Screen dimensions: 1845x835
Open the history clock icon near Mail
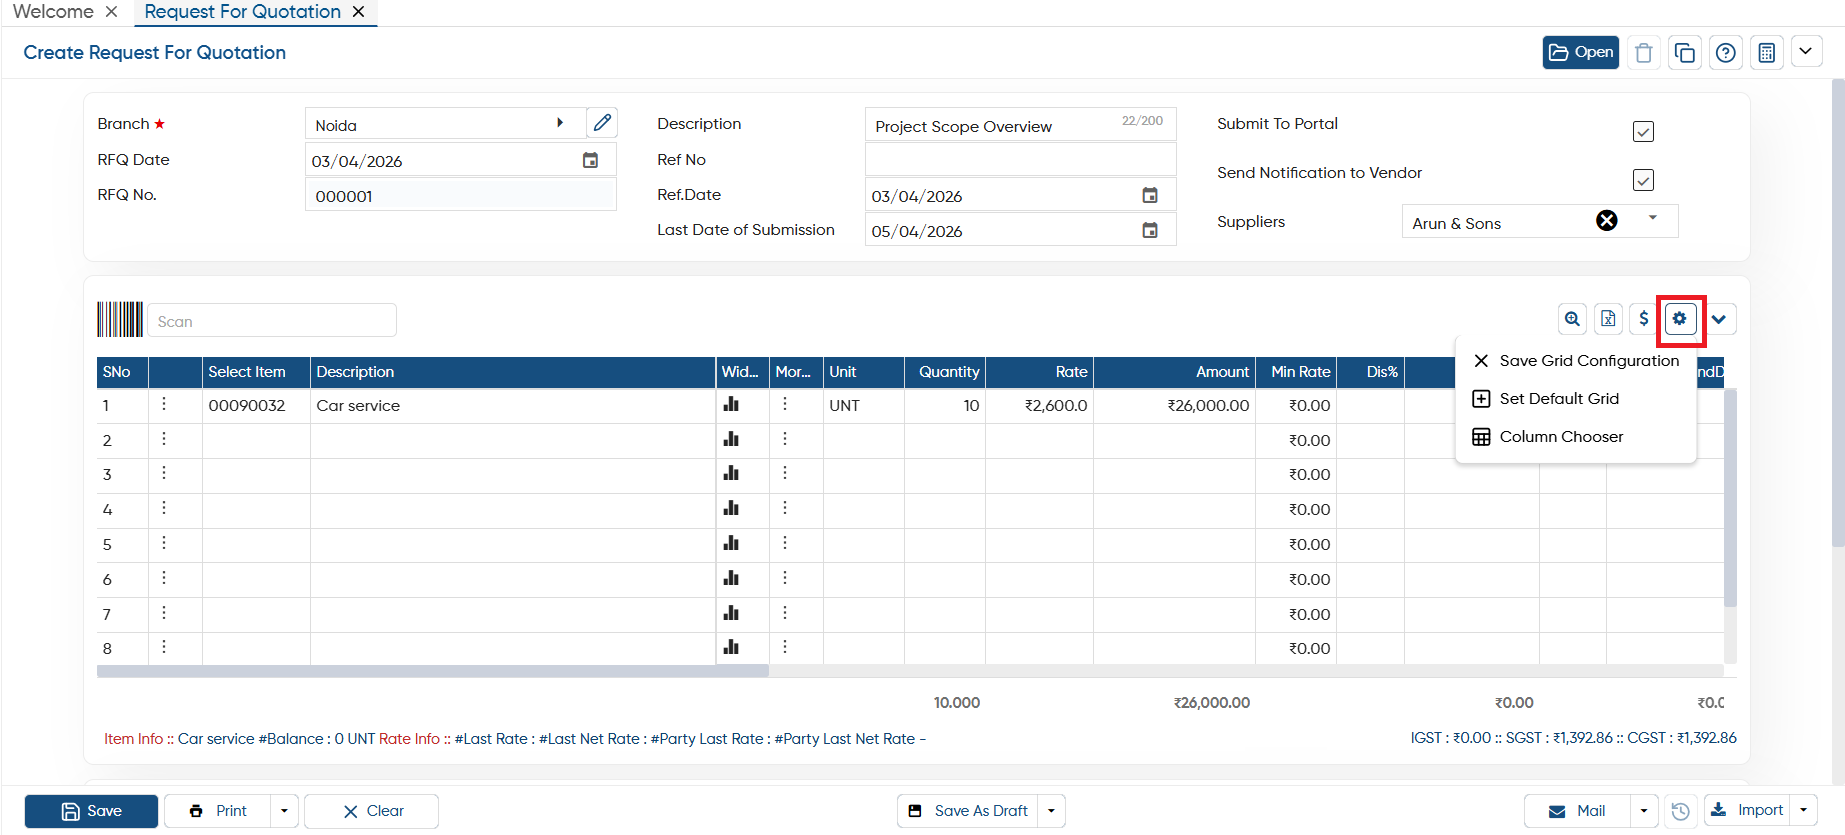pos(1681,811)
